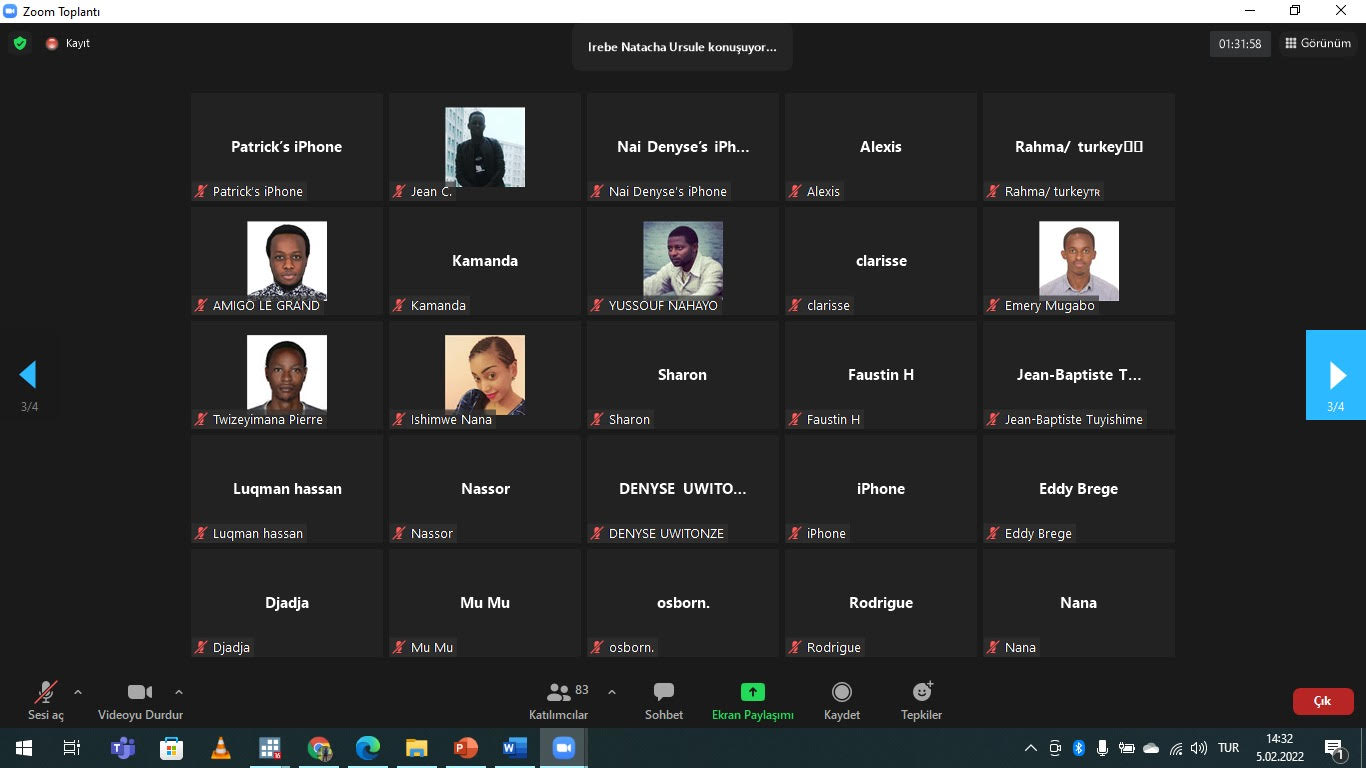Click the DENYSE UWITONZE name label
This screenshot has width=1366, height=768.
pos(666,533)
